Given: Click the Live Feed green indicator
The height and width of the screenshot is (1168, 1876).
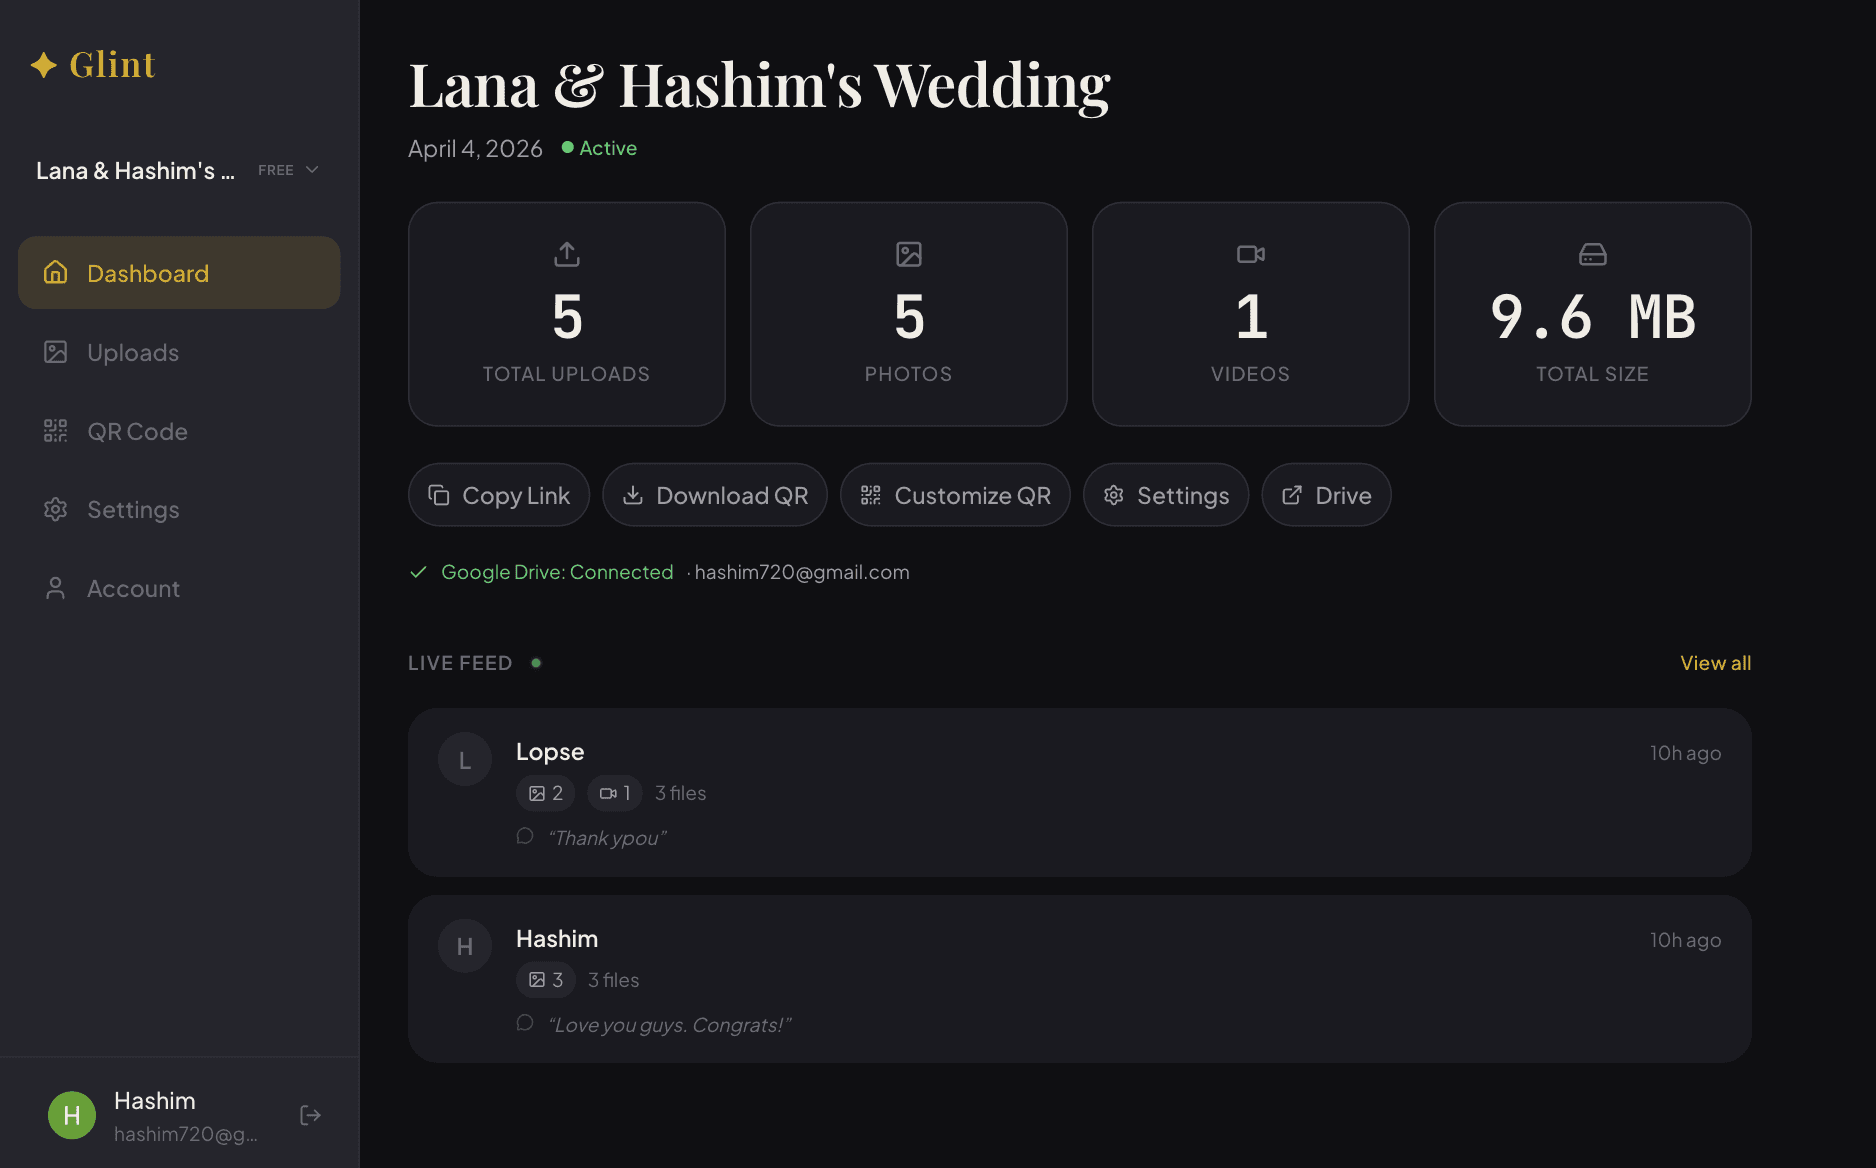Looking at the screenshot, I should (x=536, y=662).
